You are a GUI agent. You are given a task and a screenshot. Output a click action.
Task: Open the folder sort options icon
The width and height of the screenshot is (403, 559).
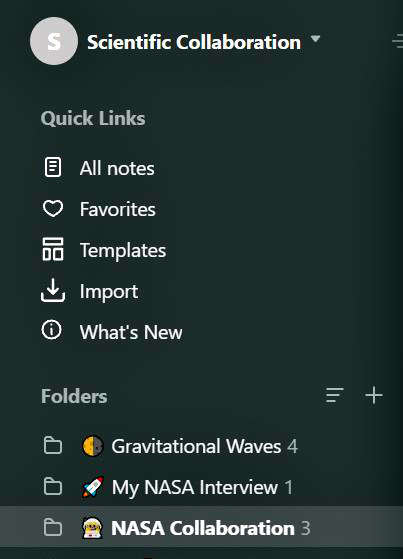335,395
